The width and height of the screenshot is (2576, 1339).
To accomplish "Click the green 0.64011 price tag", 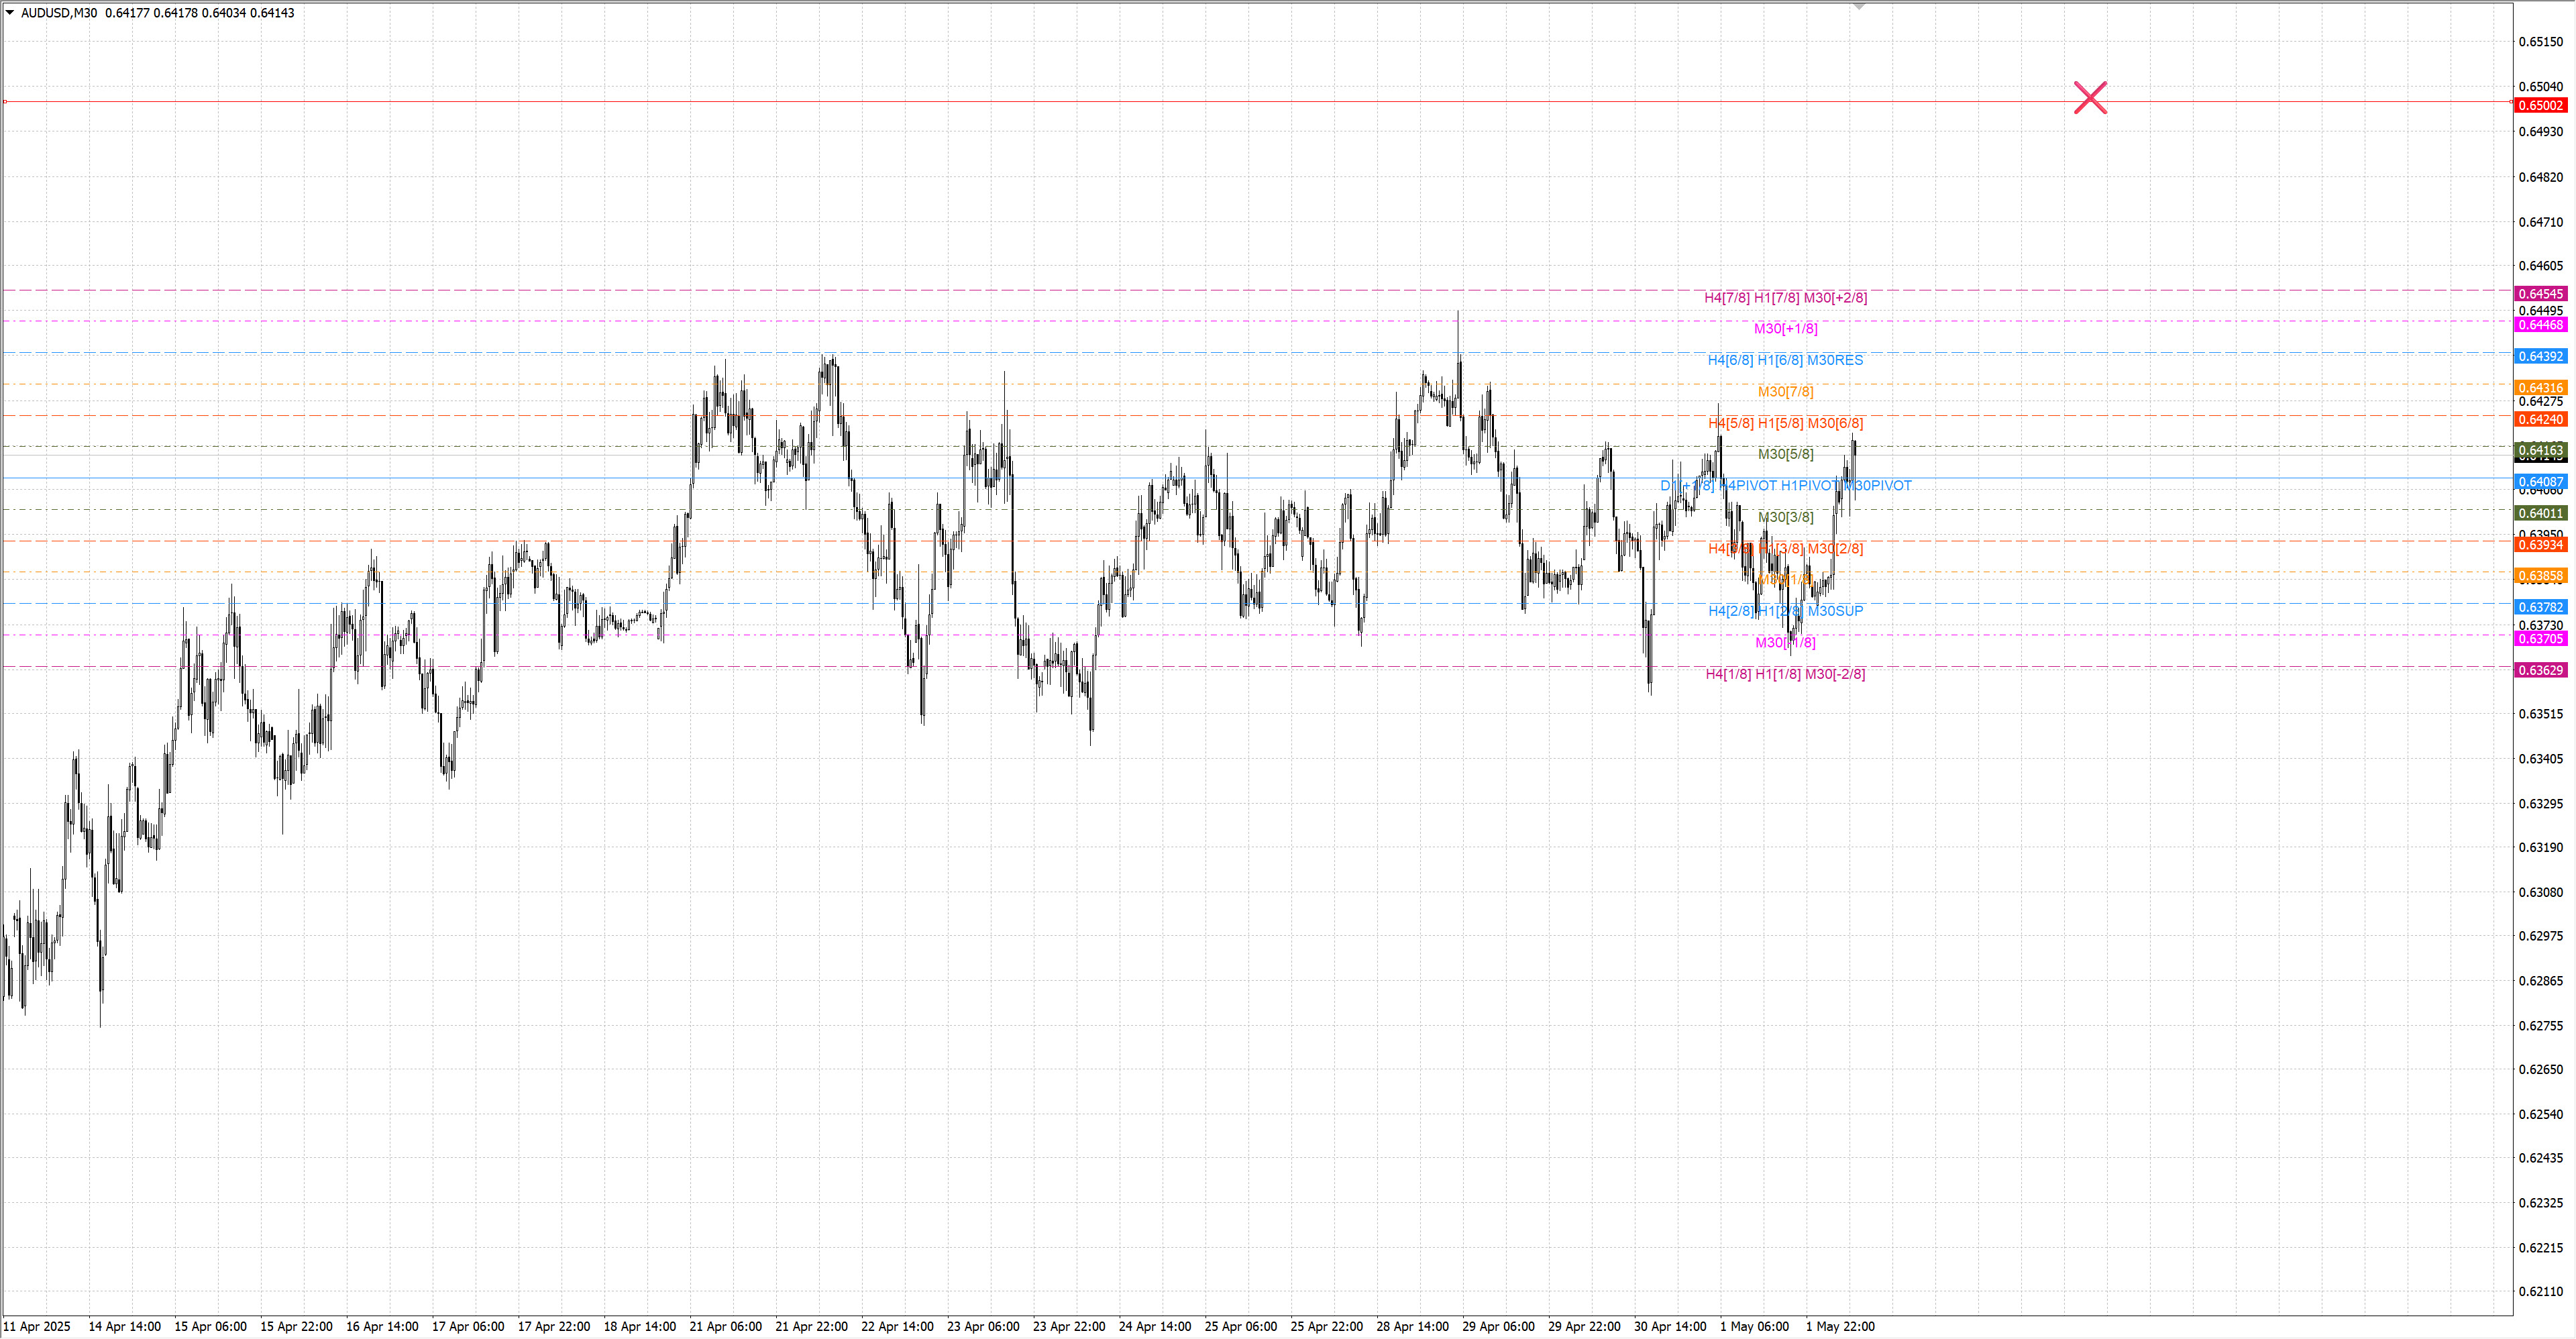I will pos(2540,513).
